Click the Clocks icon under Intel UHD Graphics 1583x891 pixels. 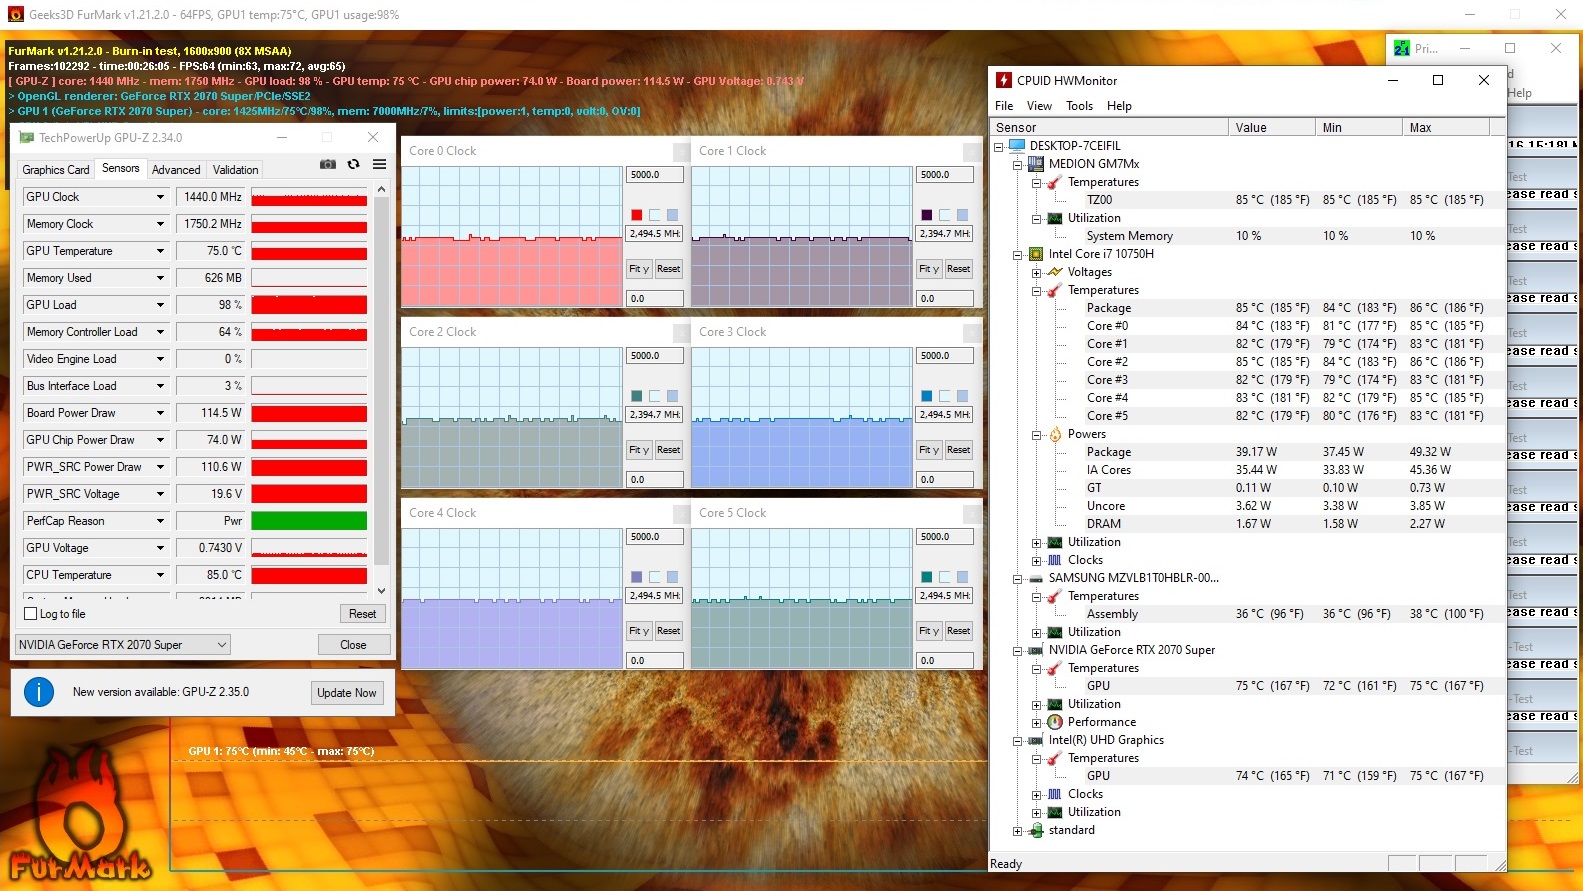tap(1055, 794)
